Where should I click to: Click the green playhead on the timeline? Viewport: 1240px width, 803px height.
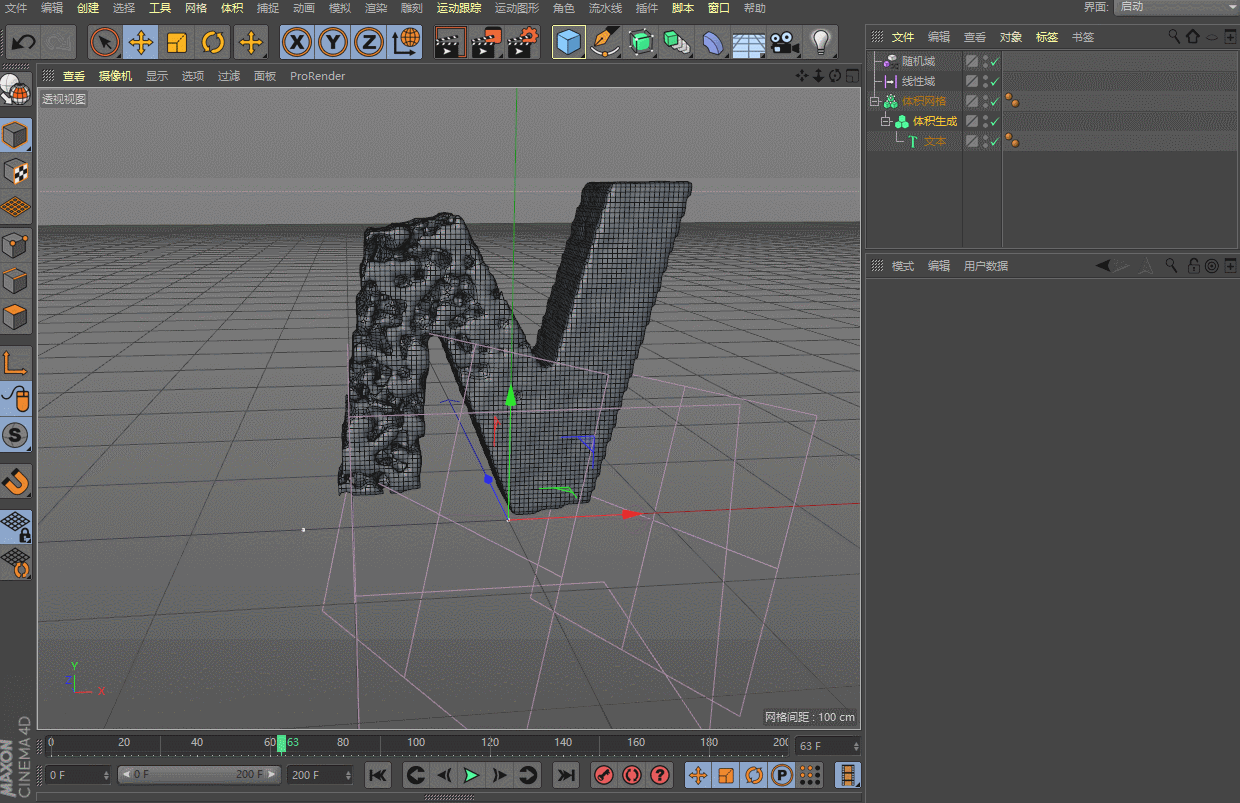pos(281,743)
